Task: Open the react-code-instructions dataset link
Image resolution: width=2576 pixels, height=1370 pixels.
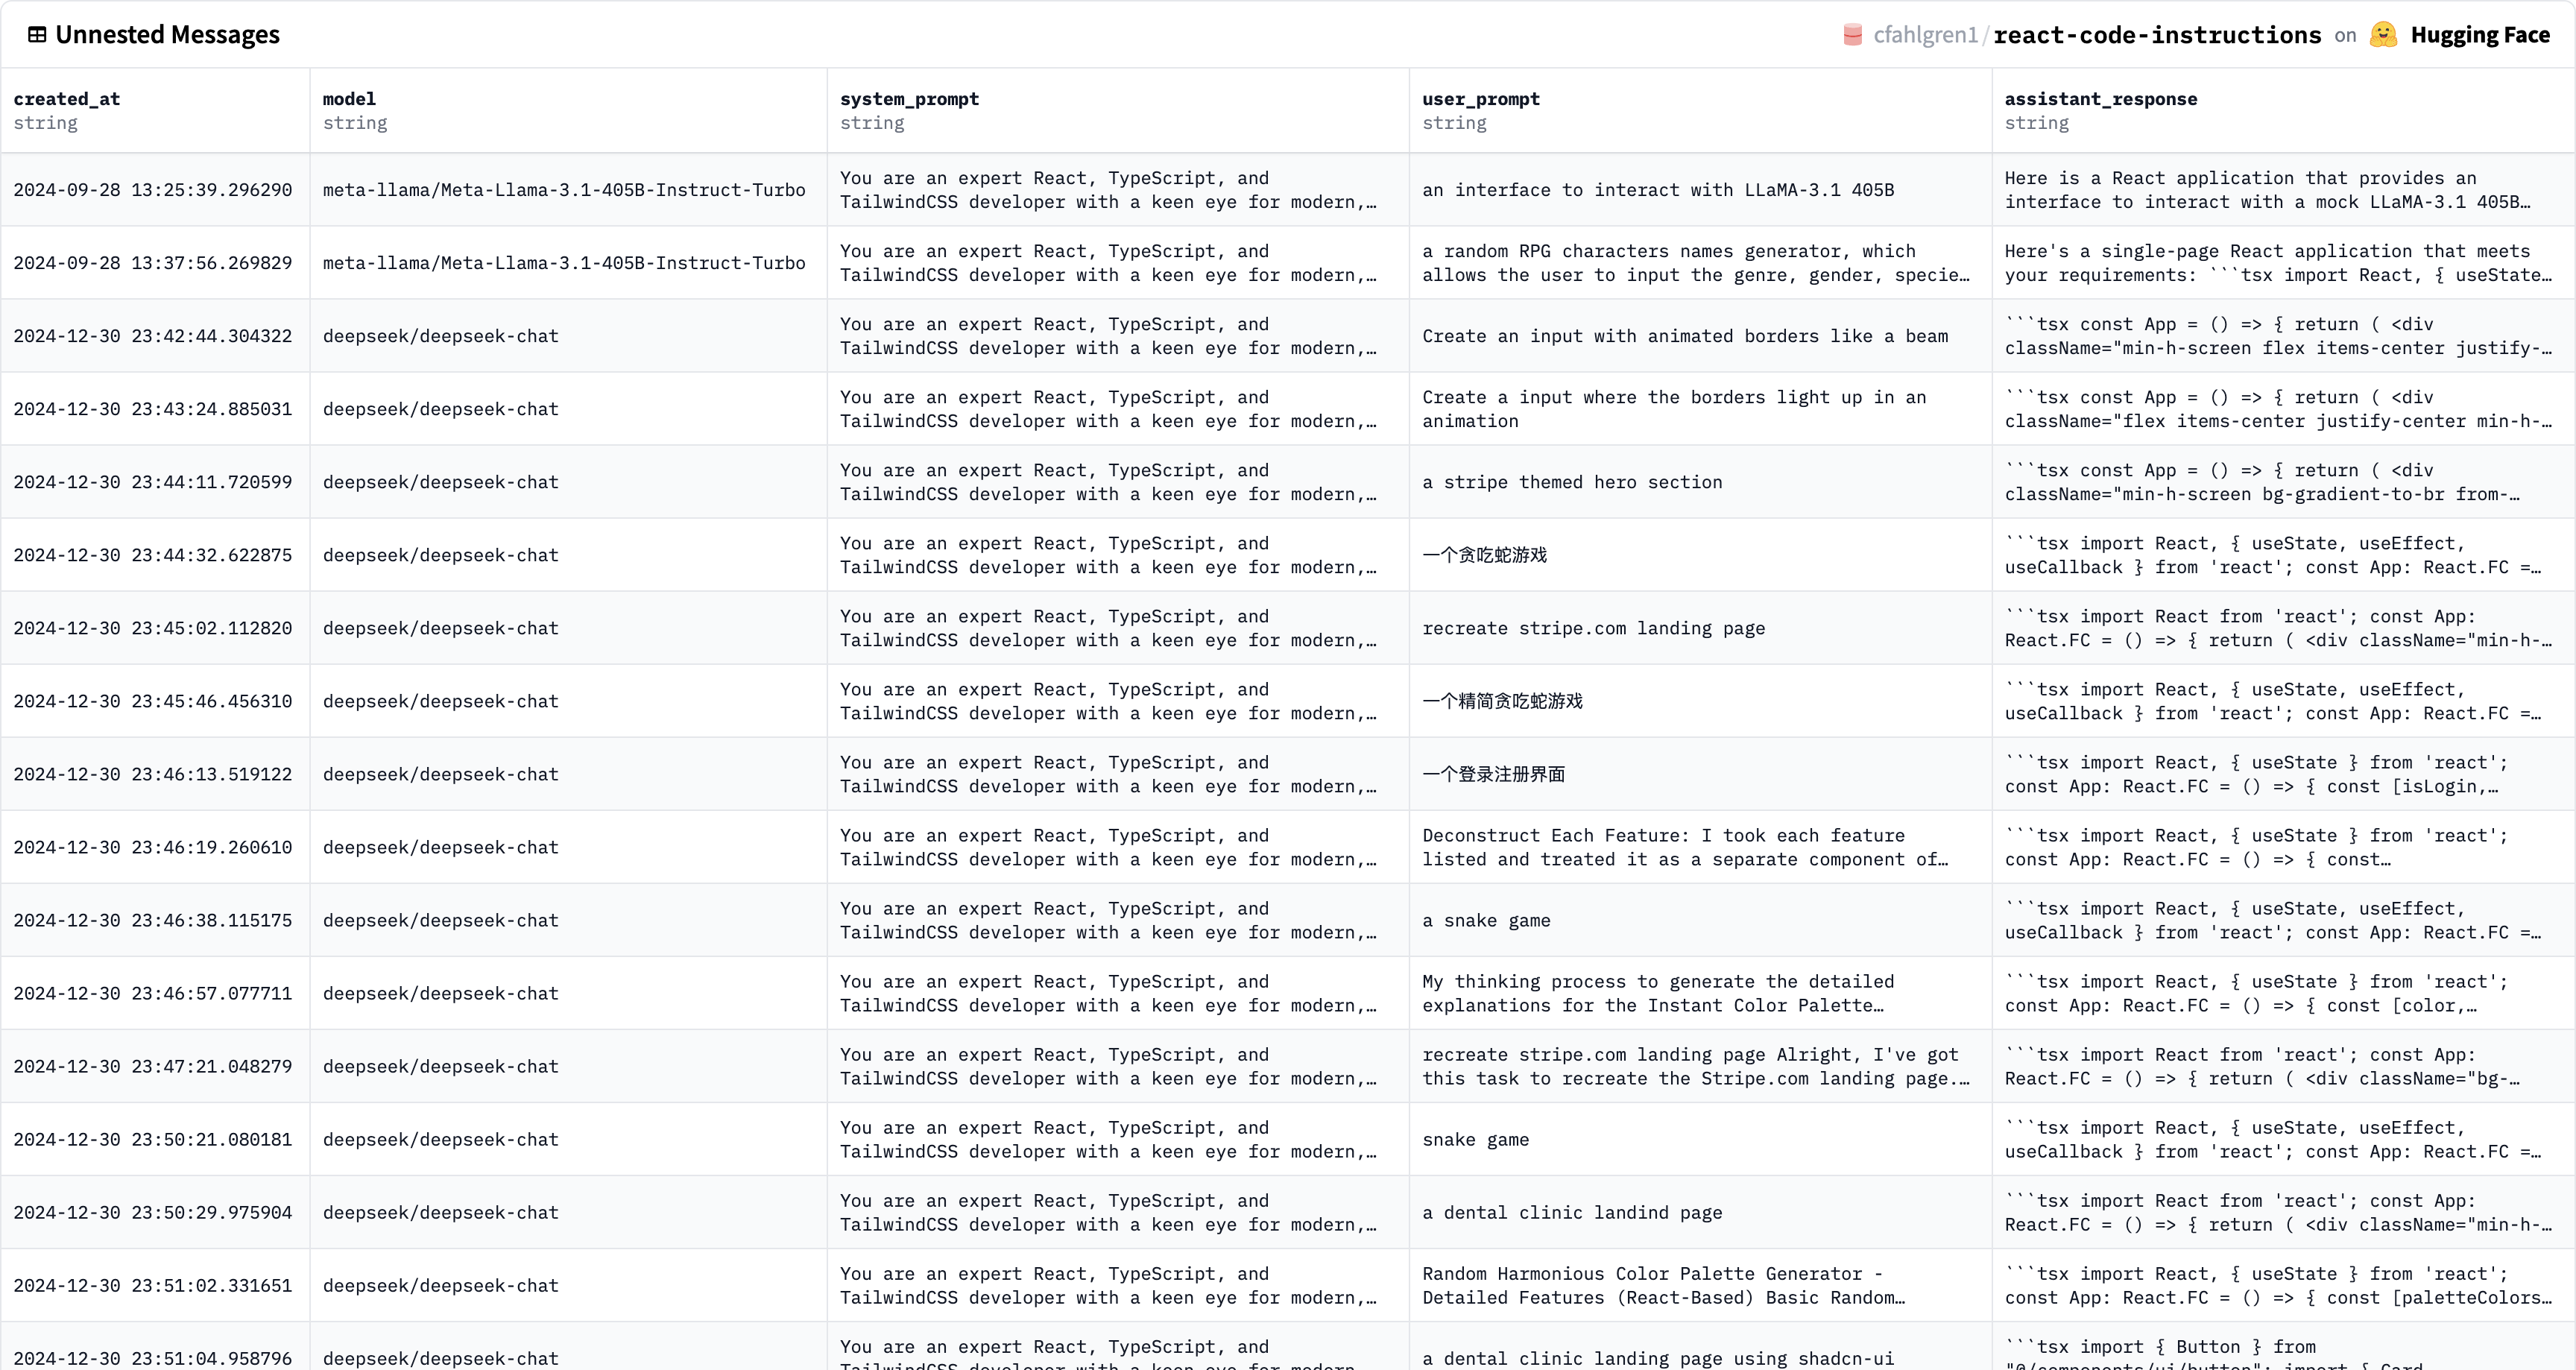Action: 2157,35
